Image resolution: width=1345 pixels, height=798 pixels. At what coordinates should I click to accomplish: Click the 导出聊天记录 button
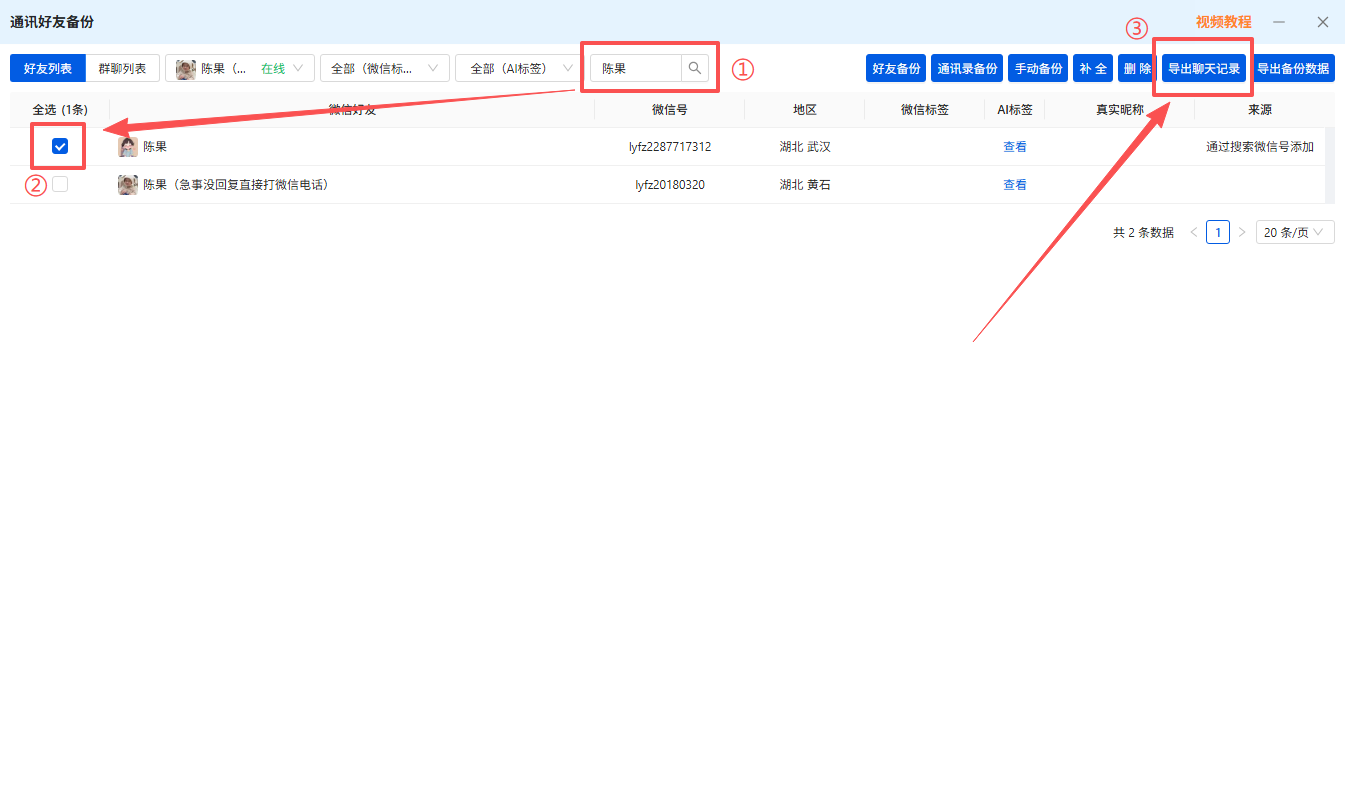pos(1204,68)
